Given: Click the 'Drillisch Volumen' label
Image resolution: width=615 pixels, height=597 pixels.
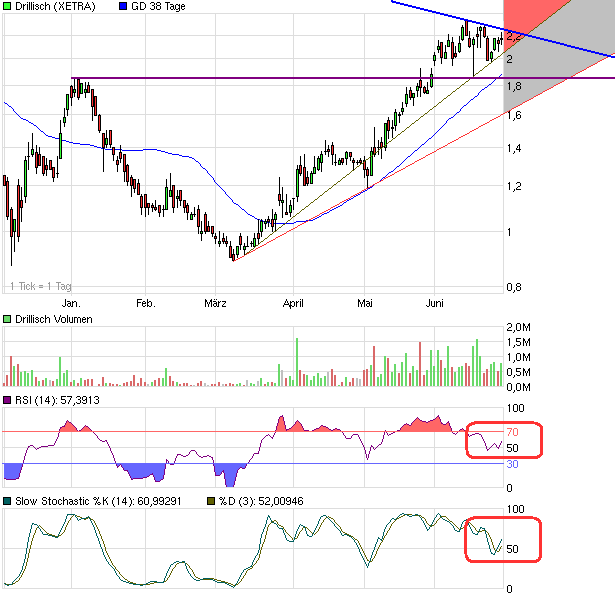Looking at the screenshot, I should (x=54, y=319).
